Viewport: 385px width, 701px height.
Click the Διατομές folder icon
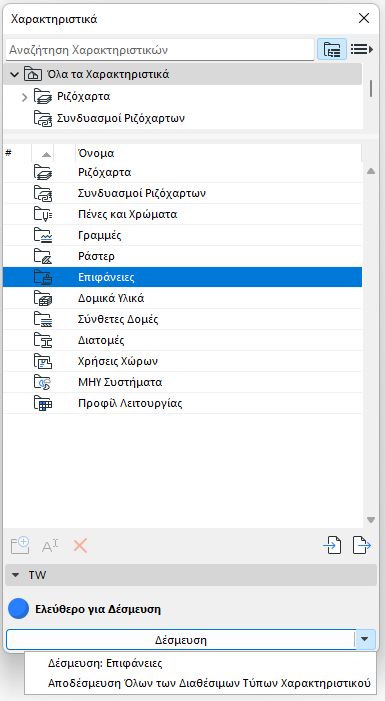click(43, 340)
